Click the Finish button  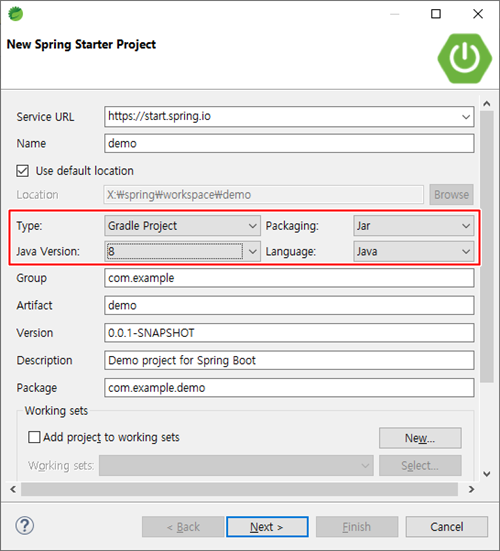coord(357,527)
